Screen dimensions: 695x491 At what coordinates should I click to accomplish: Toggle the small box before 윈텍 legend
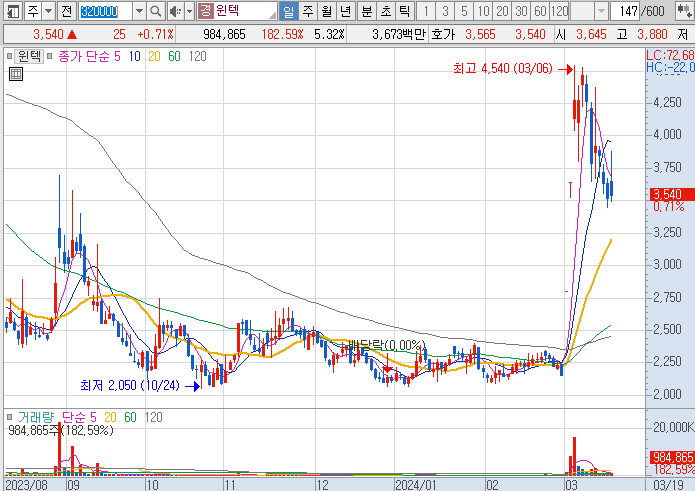pos(9,56)
